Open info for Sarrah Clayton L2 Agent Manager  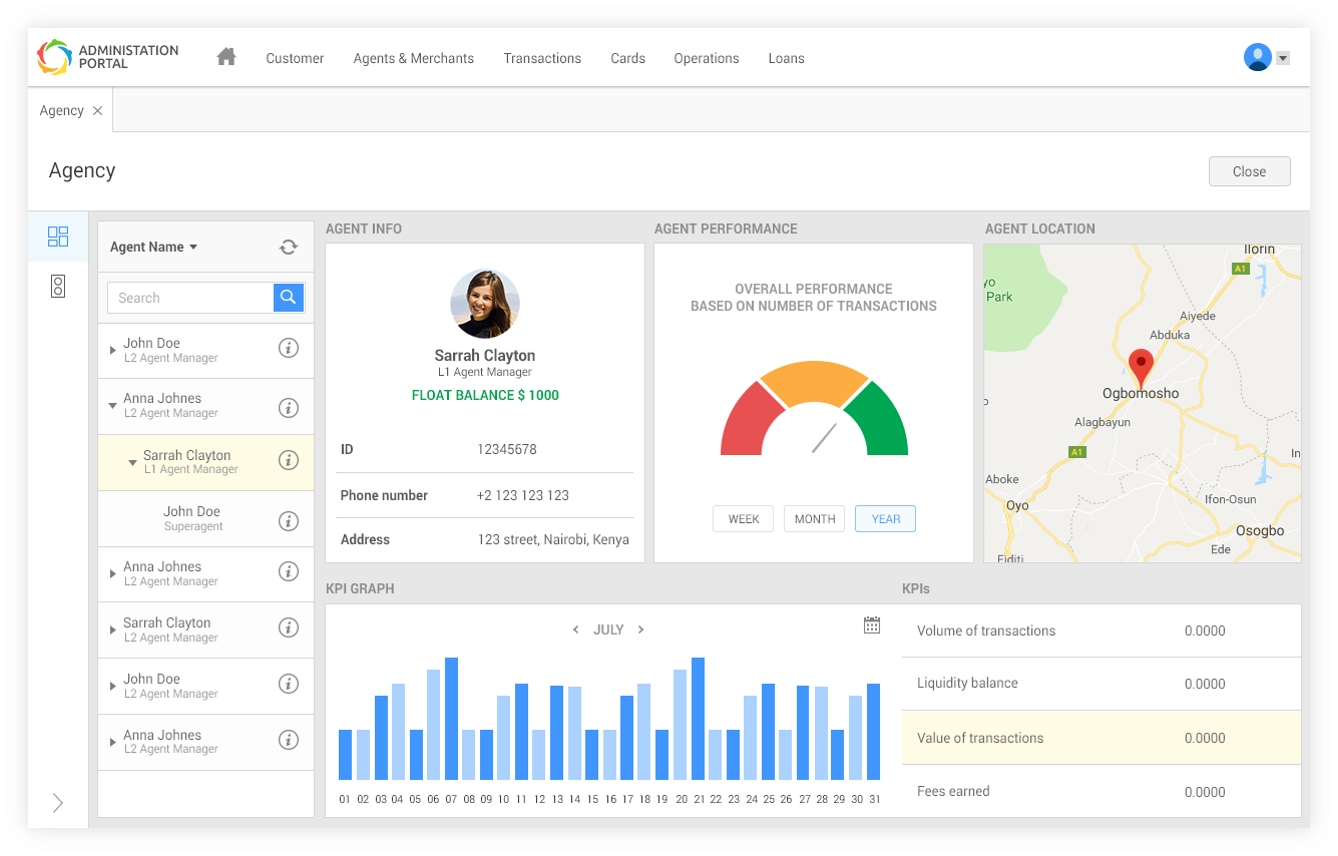[288, 628]
